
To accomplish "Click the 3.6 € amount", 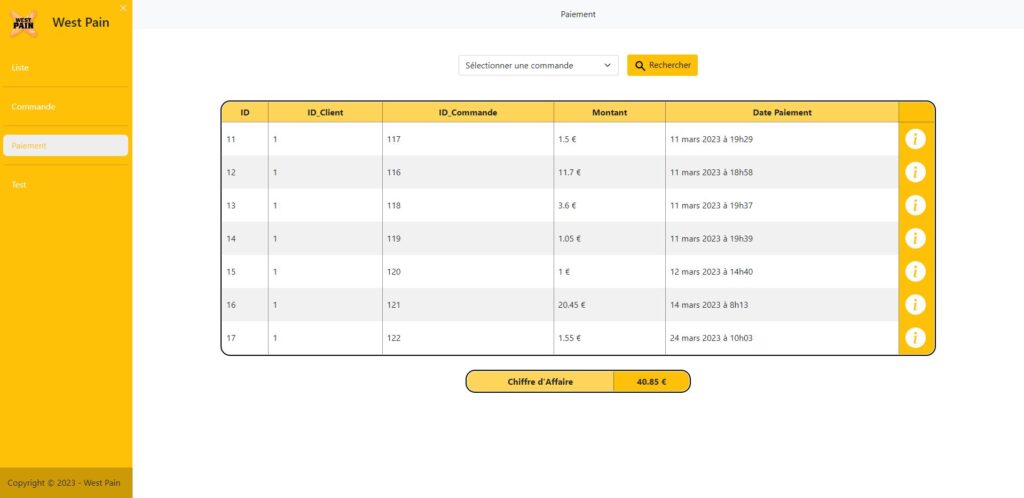I will pyautogui.click(x=567, y=206).
